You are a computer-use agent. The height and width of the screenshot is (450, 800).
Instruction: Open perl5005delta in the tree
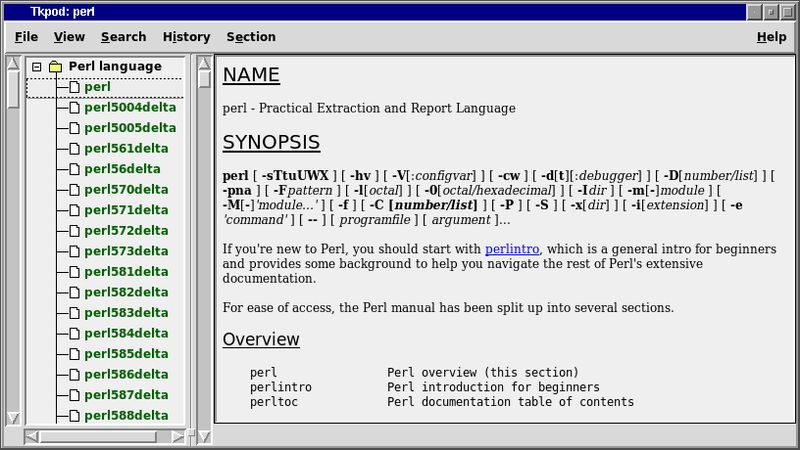(x=130, y=128)
